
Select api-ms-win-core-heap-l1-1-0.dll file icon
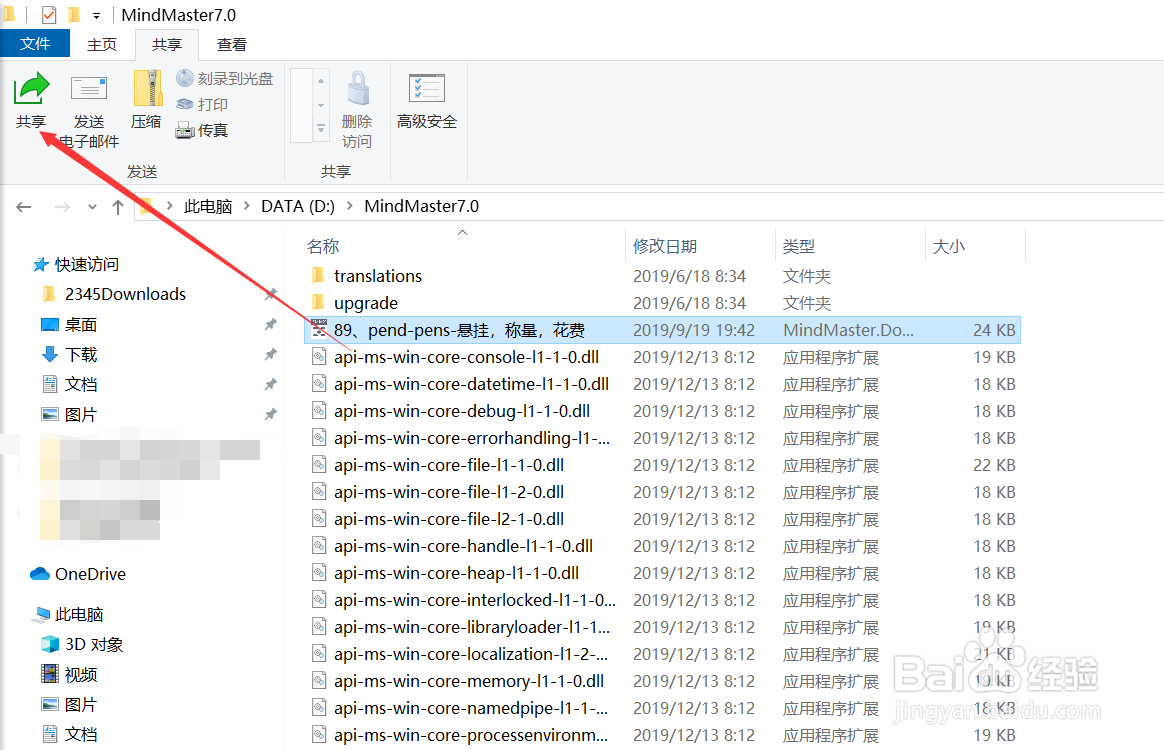click(319, 573)
